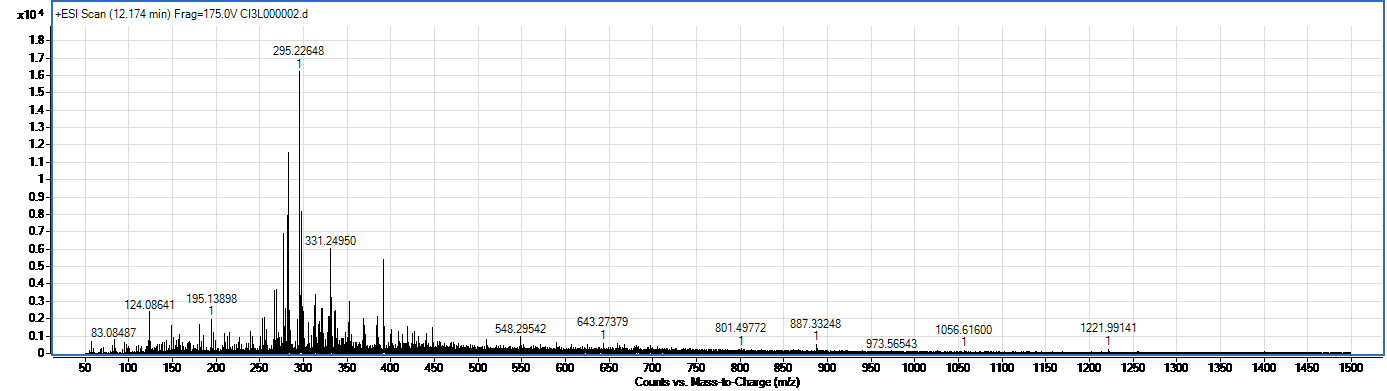Select base peak label 295.22648
Viewport: 1387px width, 391px height.
(298, 50)
